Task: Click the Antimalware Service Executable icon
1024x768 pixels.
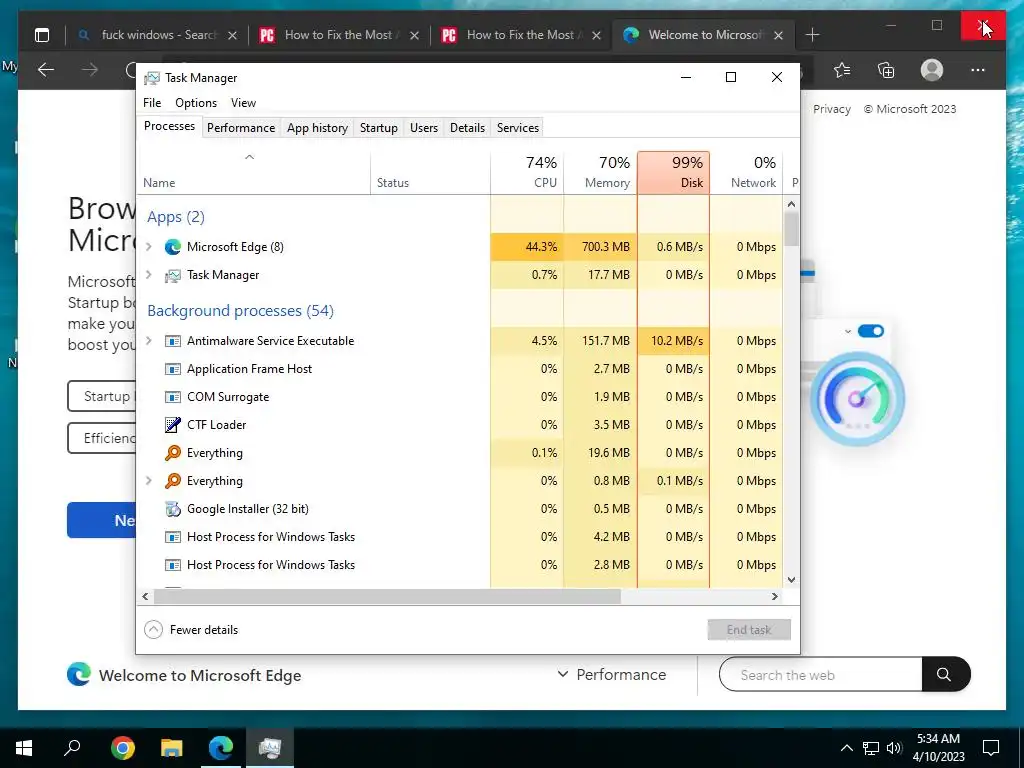Action: [172, 341]
